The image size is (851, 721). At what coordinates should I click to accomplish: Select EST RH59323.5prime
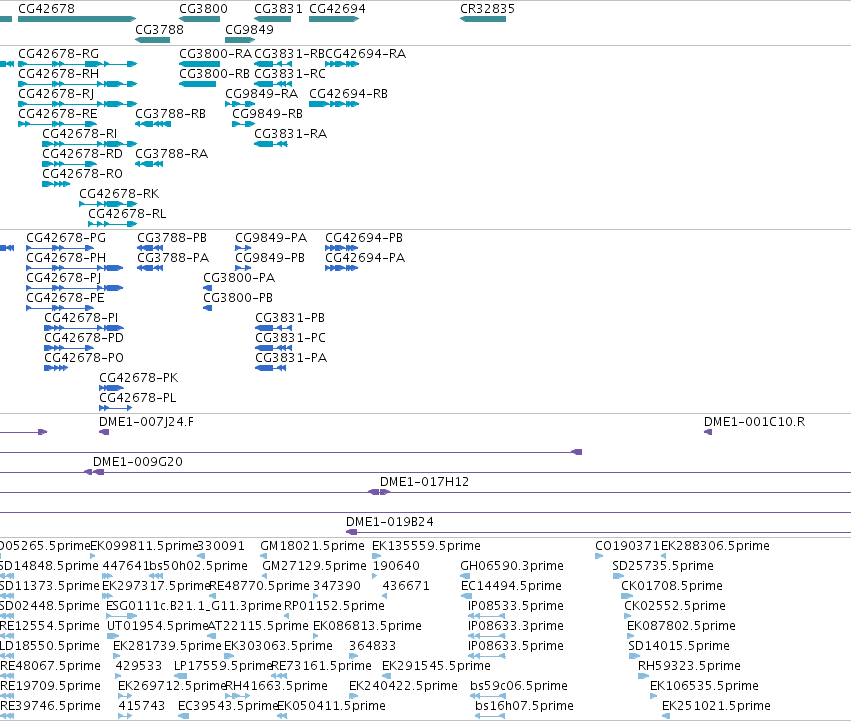tap(689, 666)
